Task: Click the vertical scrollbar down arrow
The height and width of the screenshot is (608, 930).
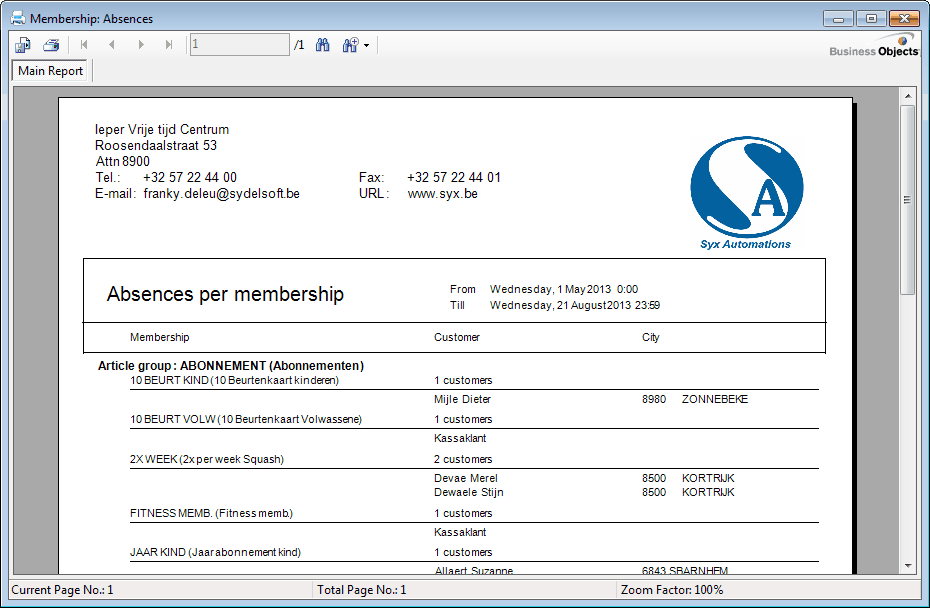Action: [x=908, y=565]
